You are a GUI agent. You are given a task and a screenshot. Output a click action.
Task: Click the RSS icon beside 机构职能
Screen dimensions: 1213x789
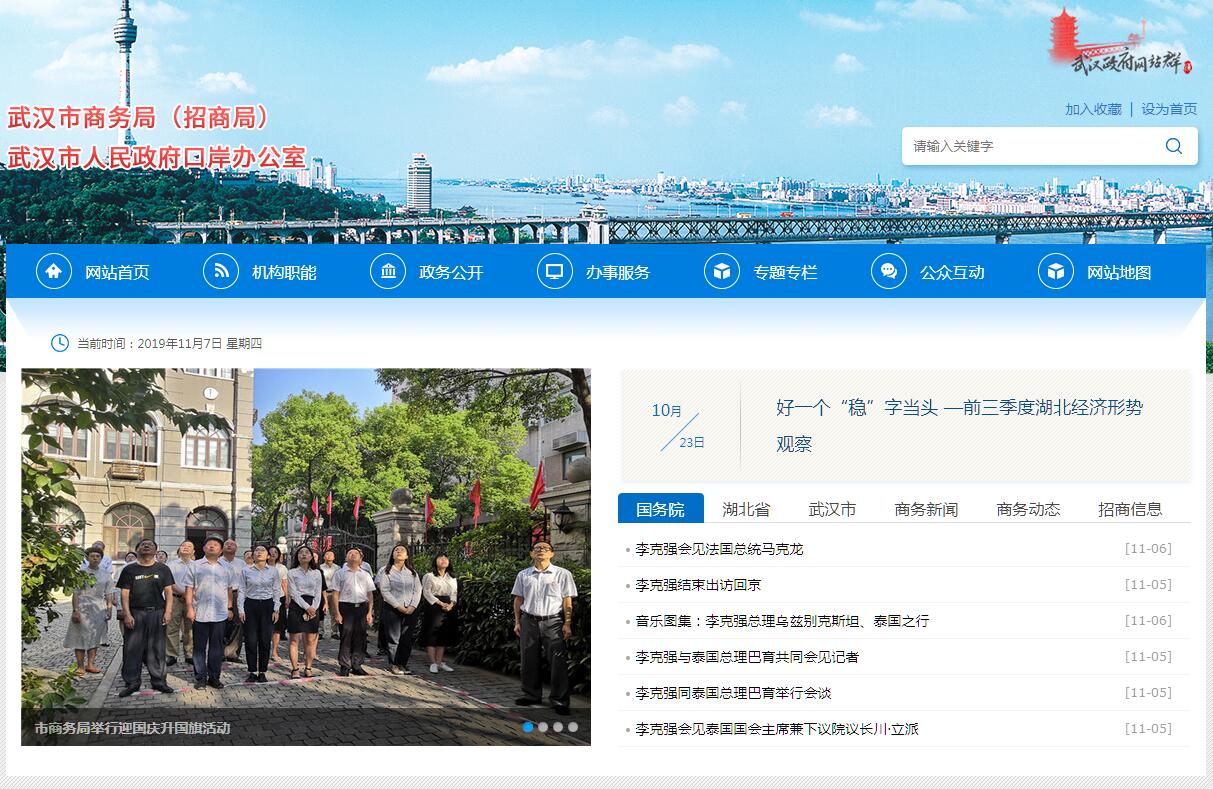coord(221,271)
